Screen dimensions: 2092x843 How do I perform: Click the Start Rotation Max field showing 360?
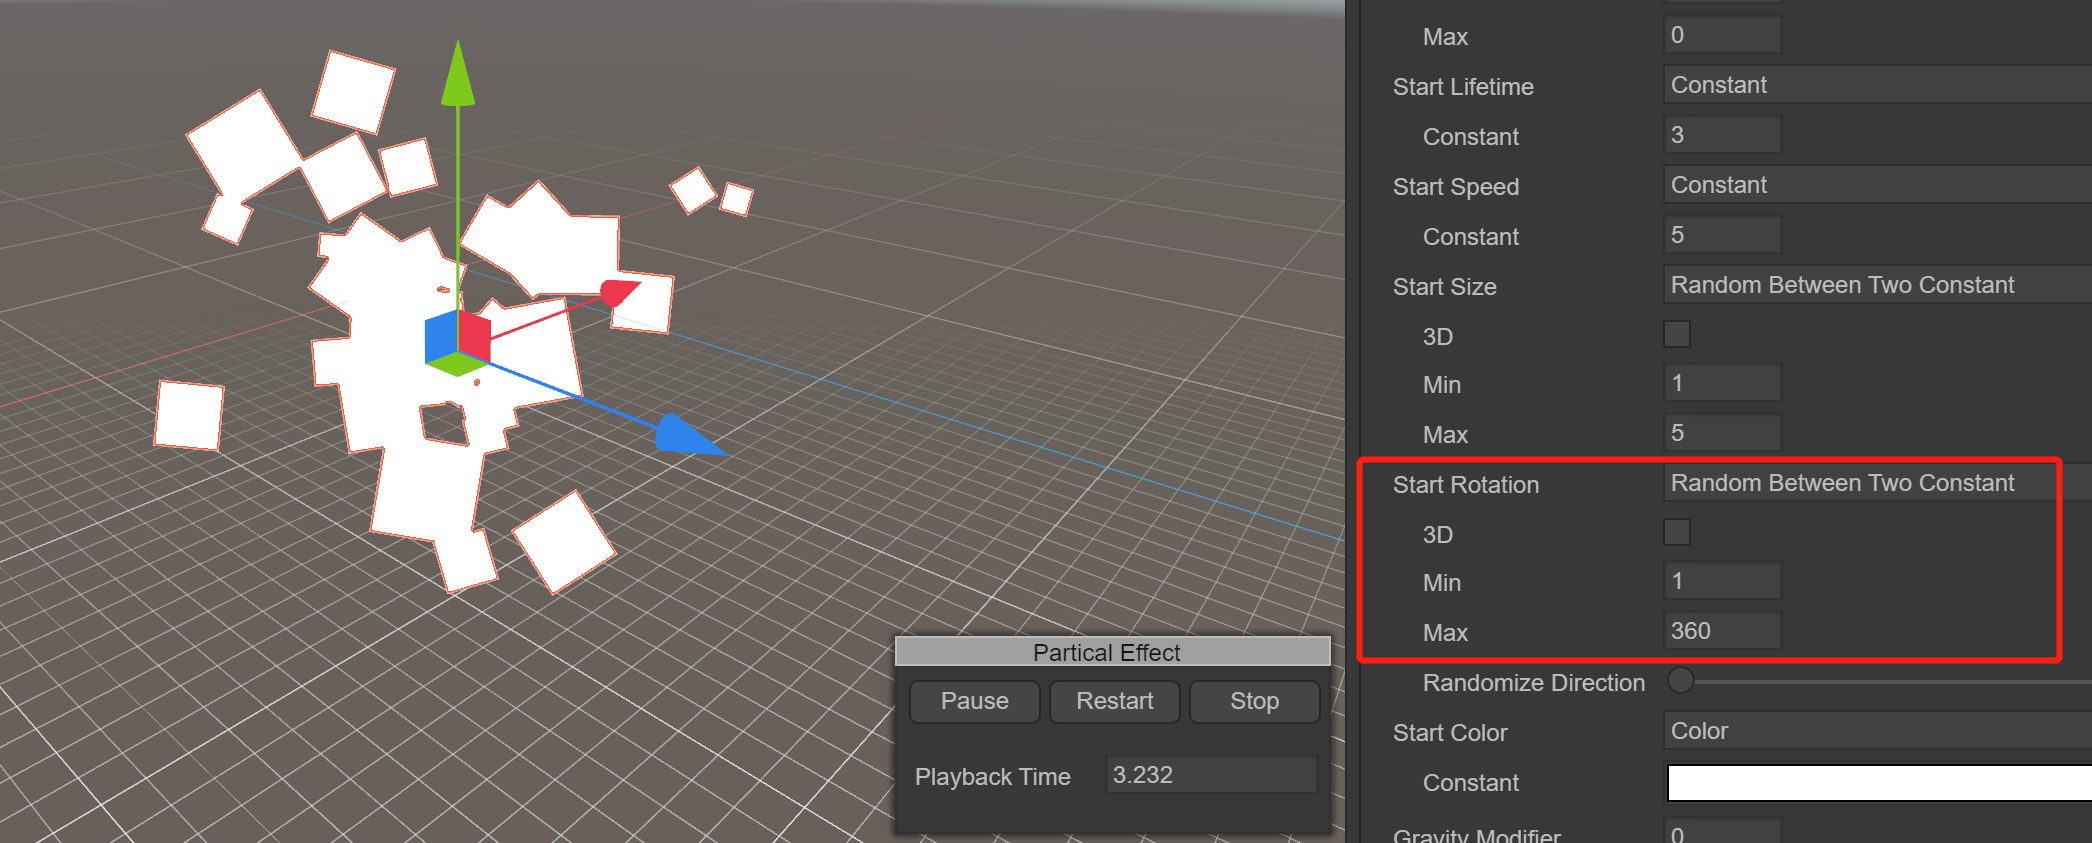tap(1722, 631)
